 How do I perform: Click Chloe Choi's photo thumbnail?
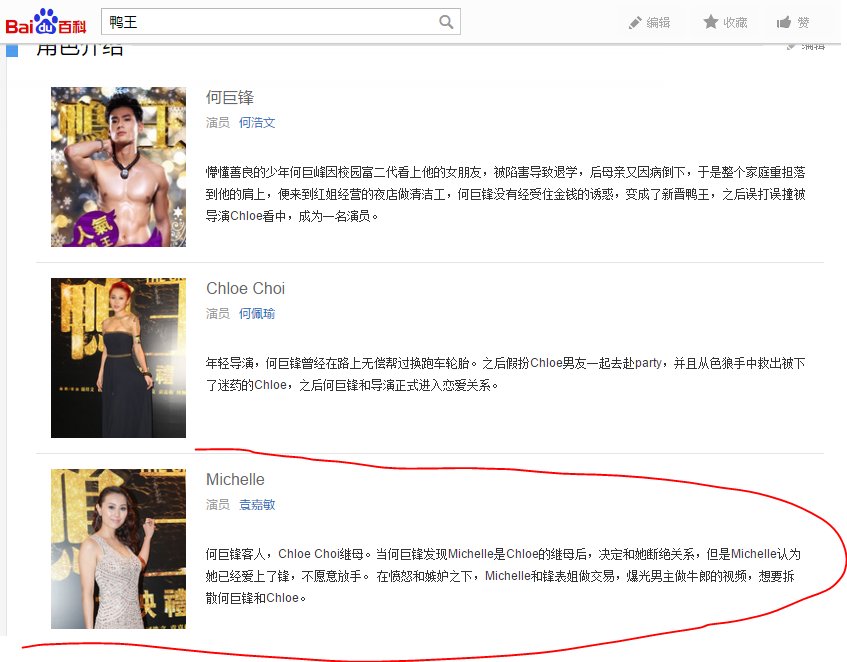coord(117,357)
